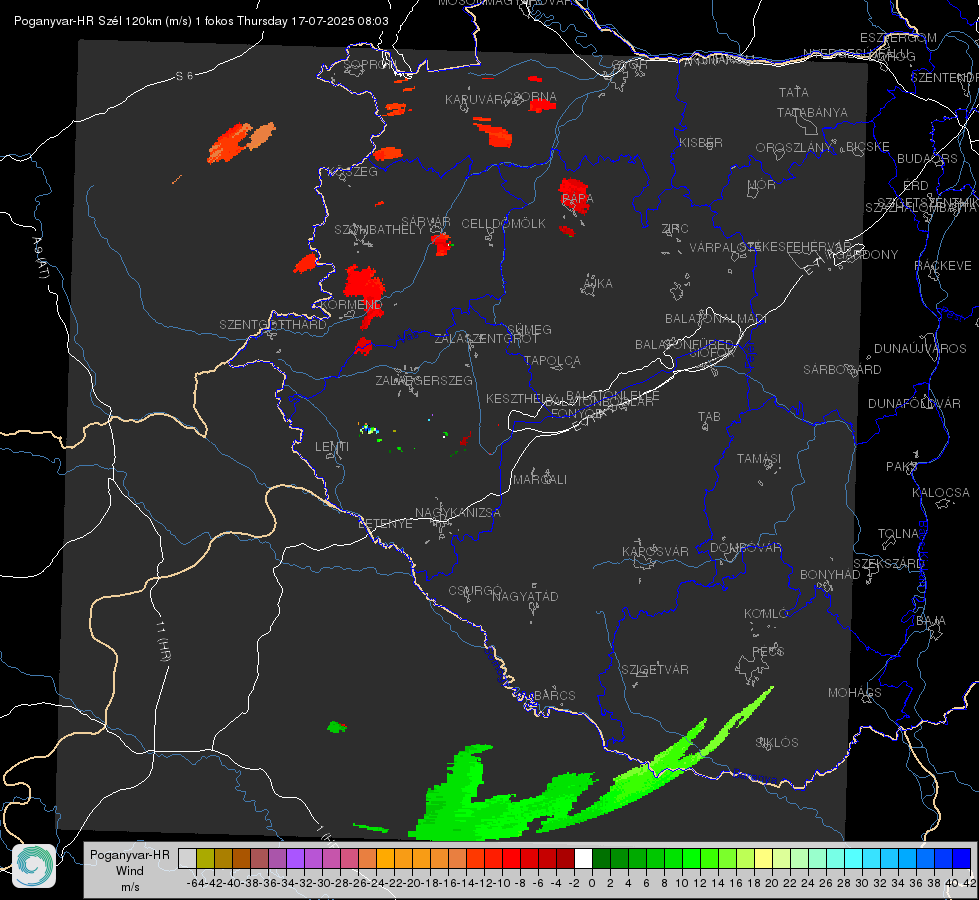The image size is (979, 900).
Task: Select the SZIGETVAR town label
Action: pos(655,670)
